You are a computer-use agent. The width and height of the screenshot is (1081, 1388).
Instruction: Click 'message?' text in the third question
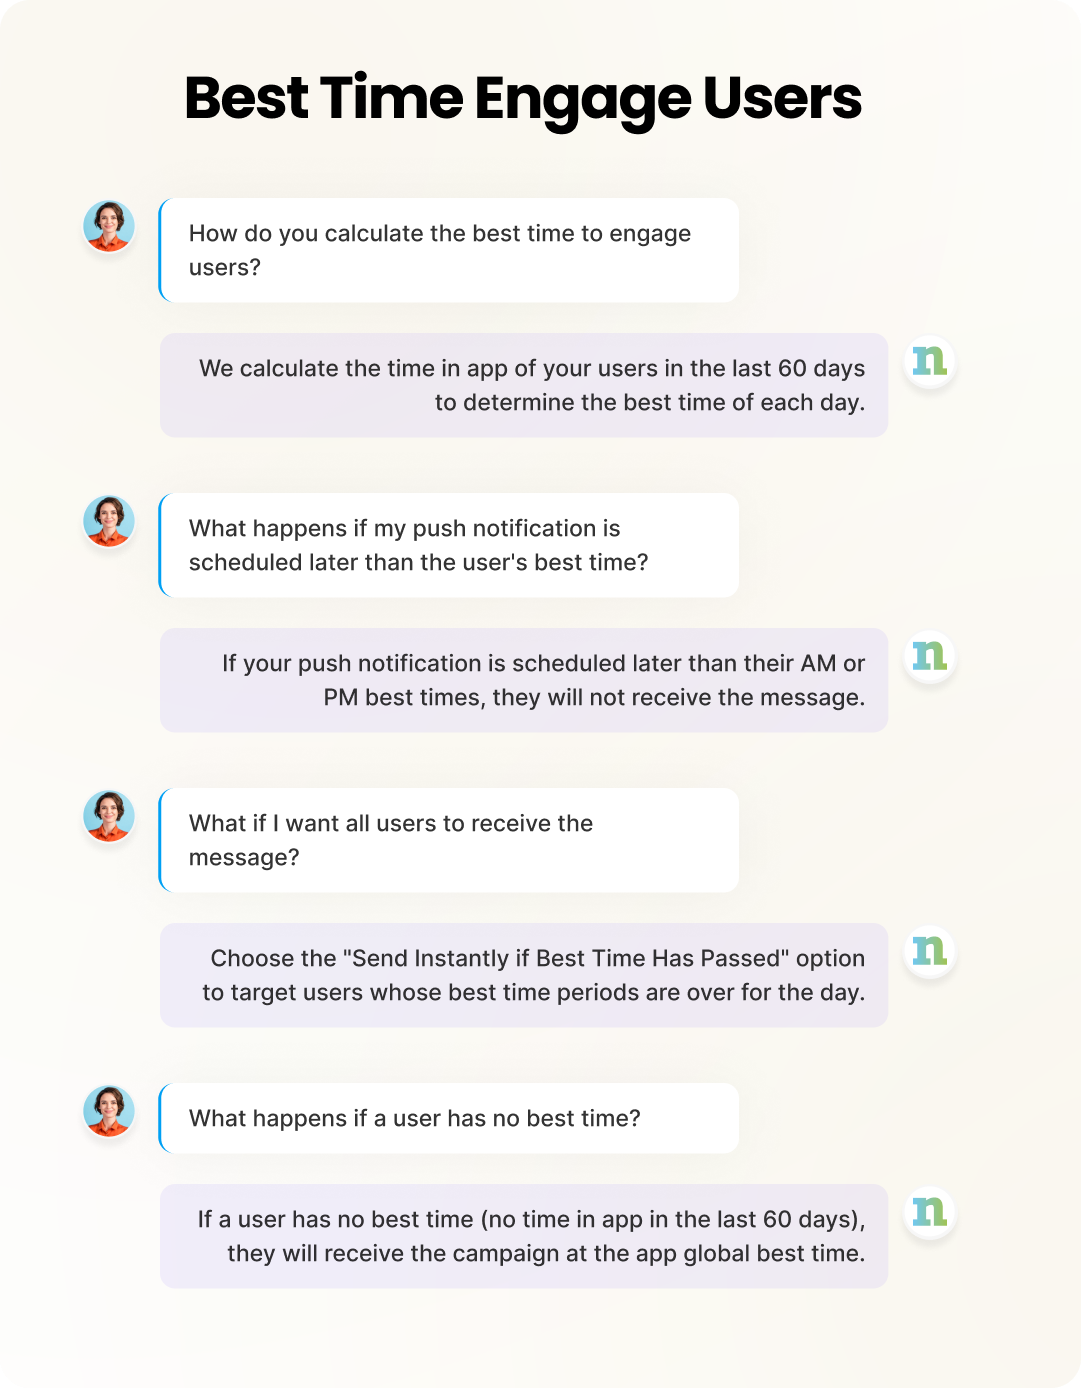(x=244, y=857)
